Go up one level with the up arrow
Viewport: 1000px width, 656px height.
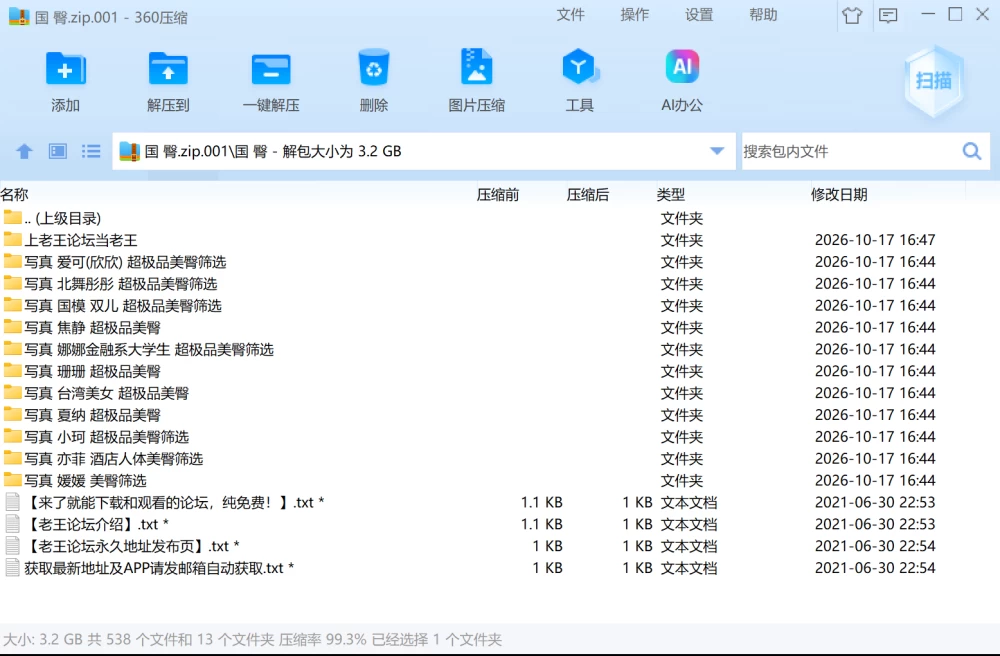click(x=24, y=151)
